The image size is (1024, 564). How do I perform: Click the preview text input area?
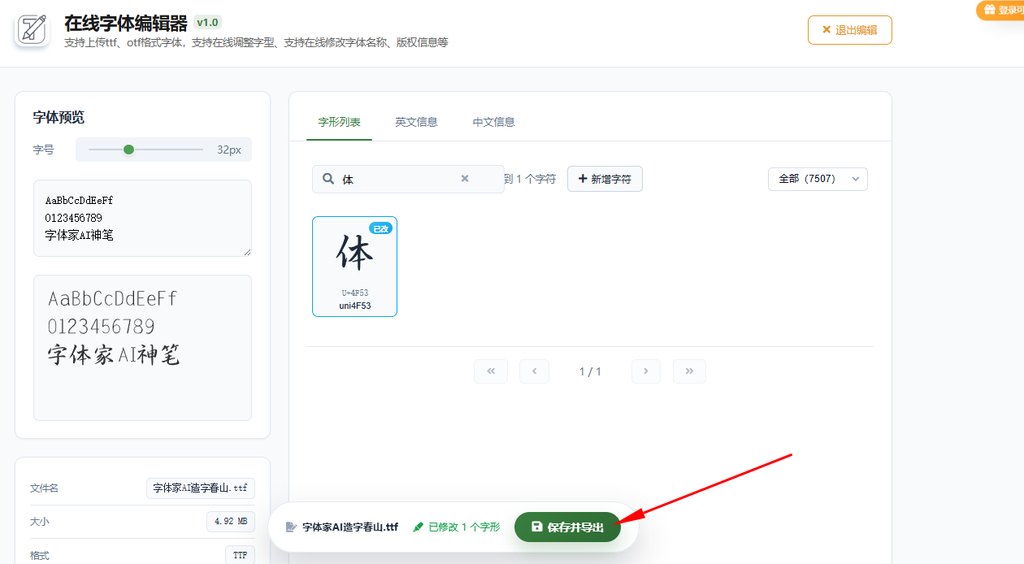click(142, 218)
